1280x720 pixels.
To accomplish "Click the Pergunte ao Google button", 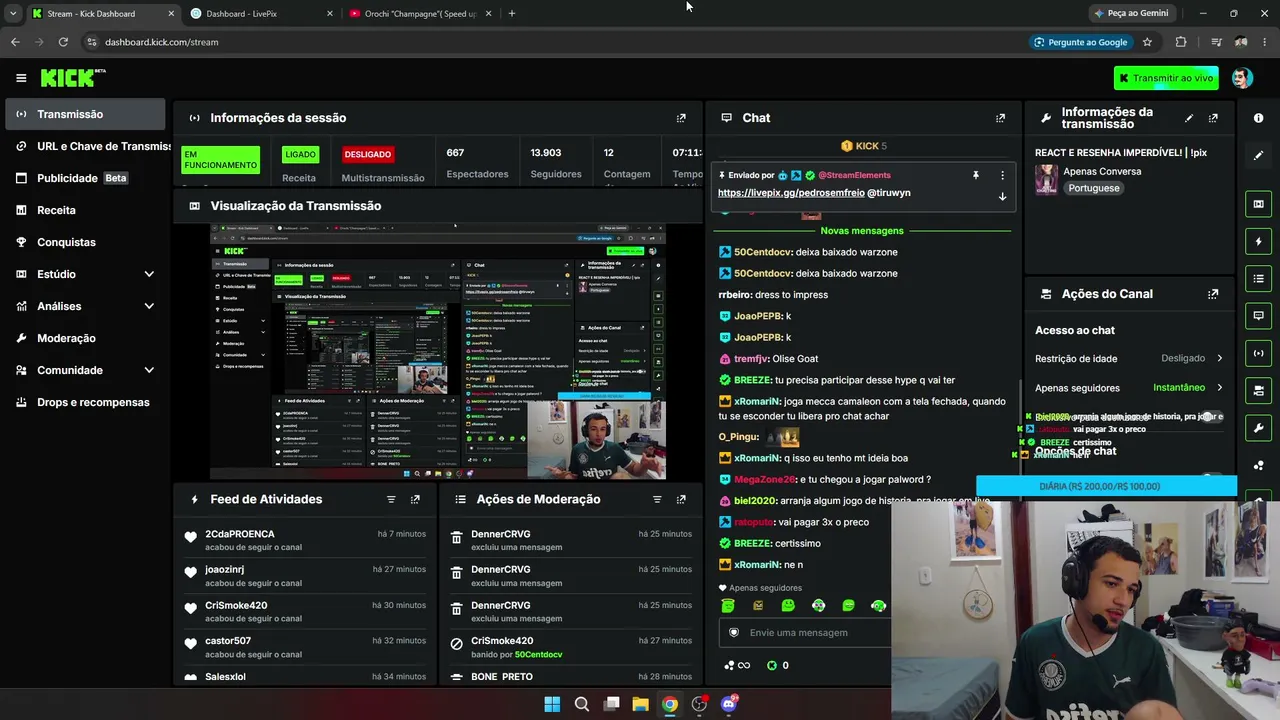I will point(1081,42).
